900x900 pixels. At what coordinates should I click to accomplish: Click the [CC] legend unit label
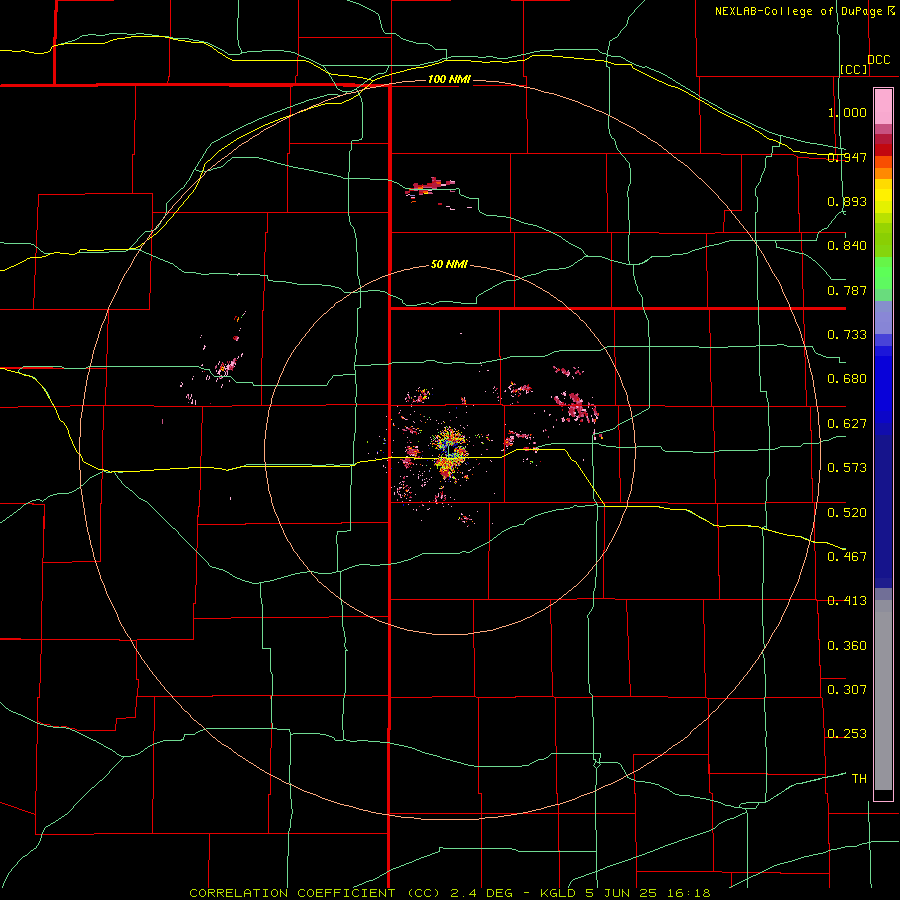[x=854, y=69]
